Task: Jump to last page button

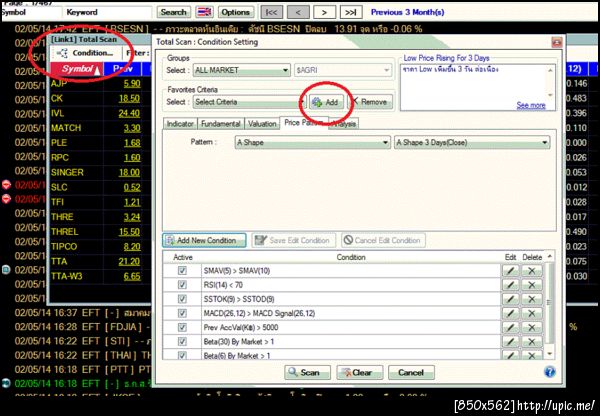Action: pyautogui.click(x=351, y=12)
